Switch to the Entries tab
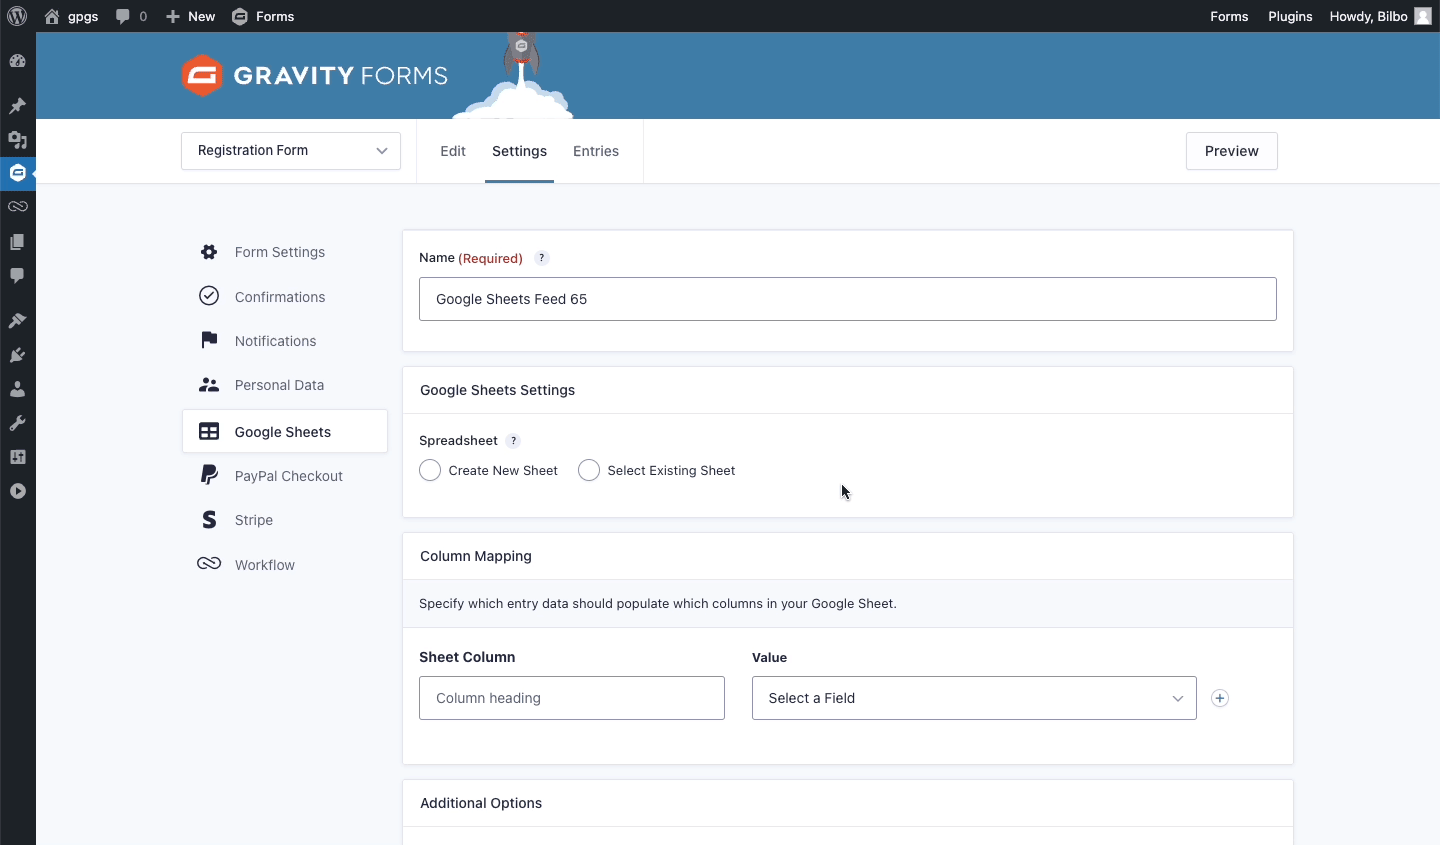The image size is (1440, 845). point(596,151)
